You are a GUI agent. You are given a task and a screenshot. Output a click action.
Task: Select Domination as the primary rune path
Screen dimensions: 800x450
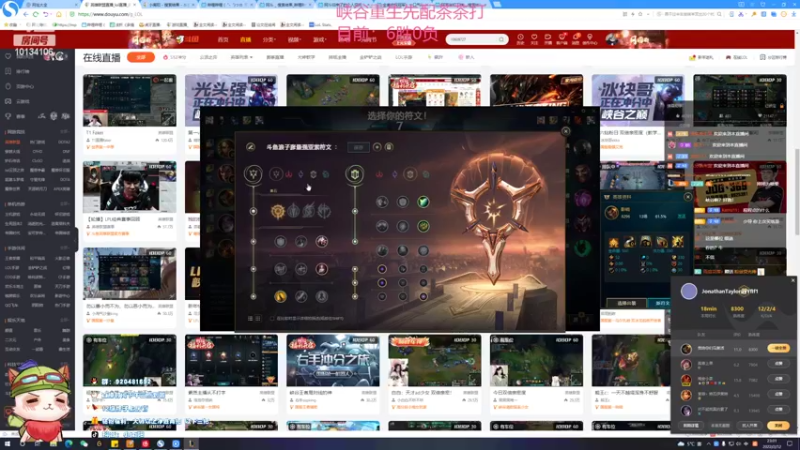click(x=289, y=174)
